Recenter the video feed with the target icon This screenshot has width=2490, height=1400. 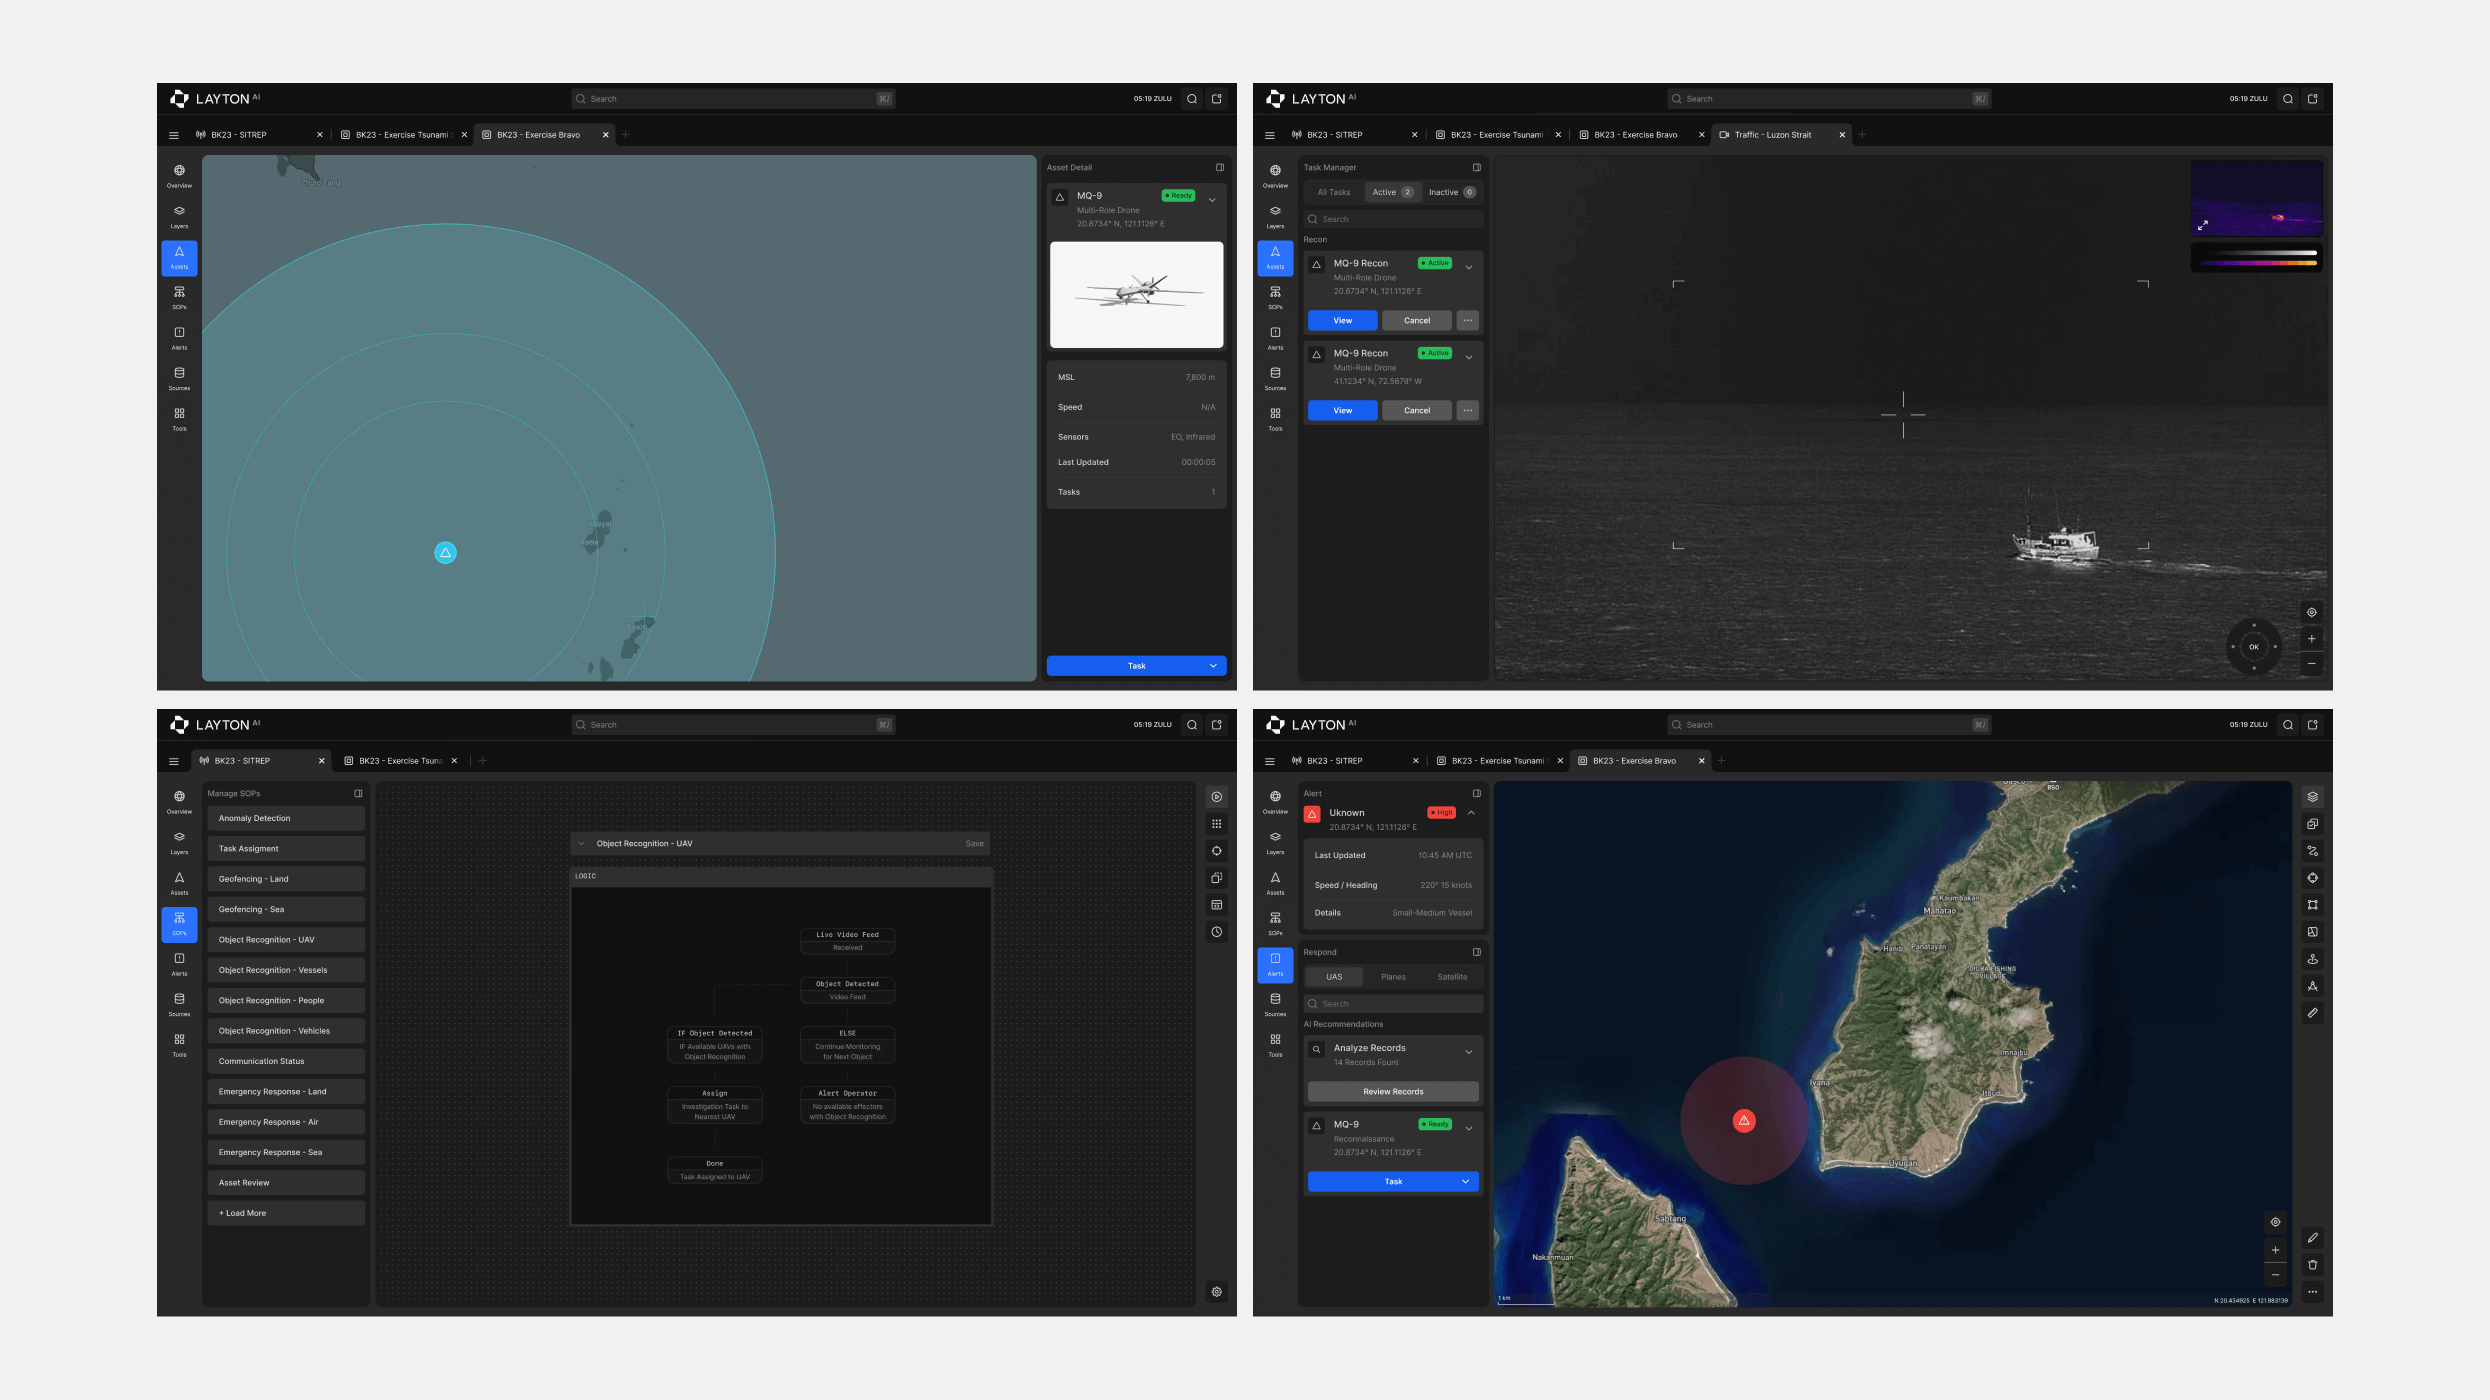click(2311, 612)
